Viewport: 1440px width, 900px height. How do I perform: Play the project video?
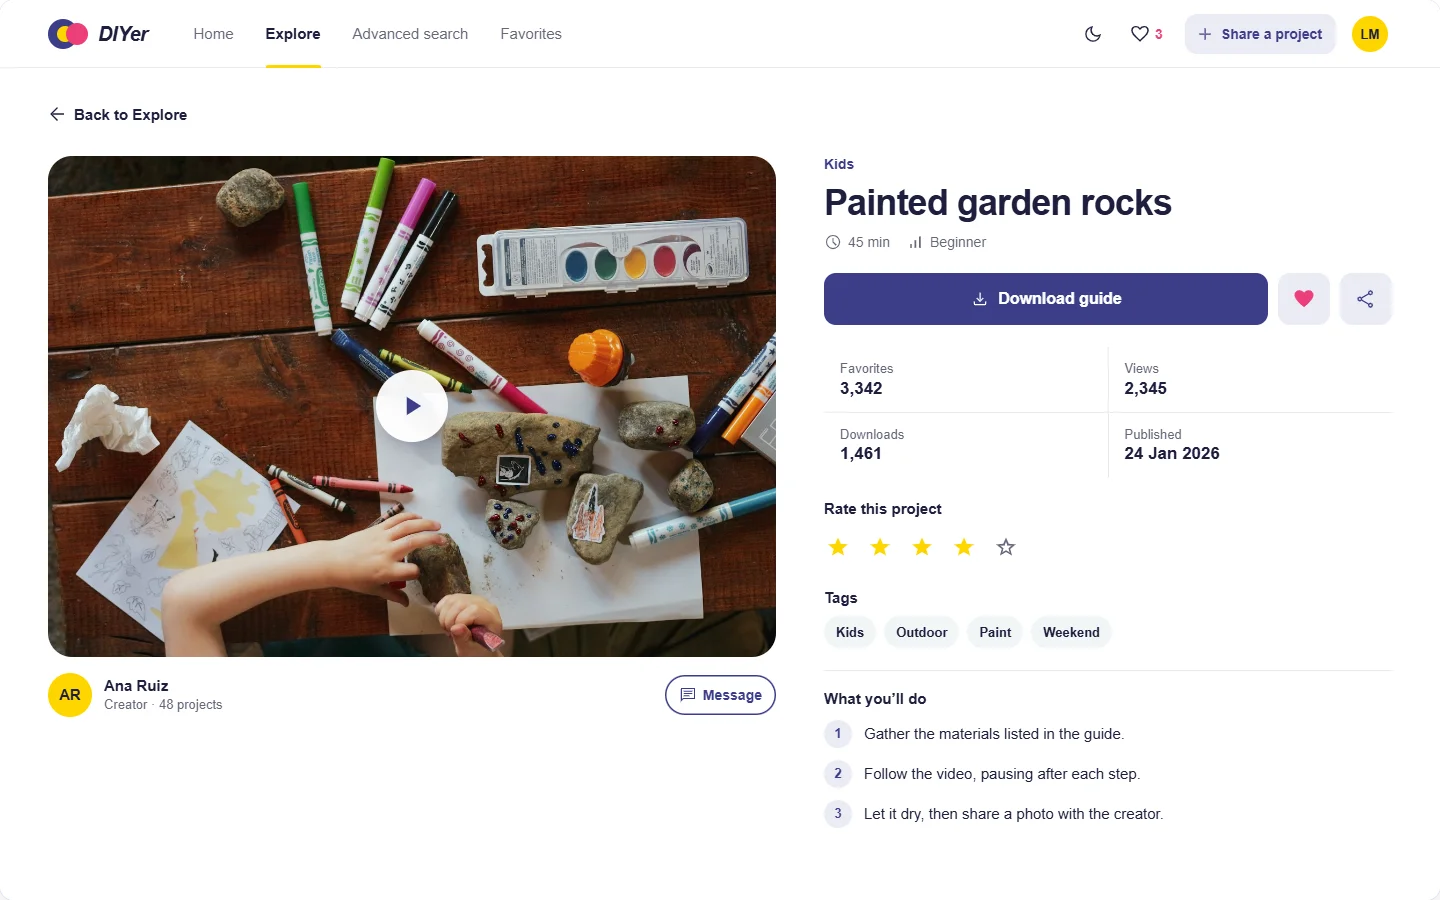pyautogui.click(x=412, y=406)
